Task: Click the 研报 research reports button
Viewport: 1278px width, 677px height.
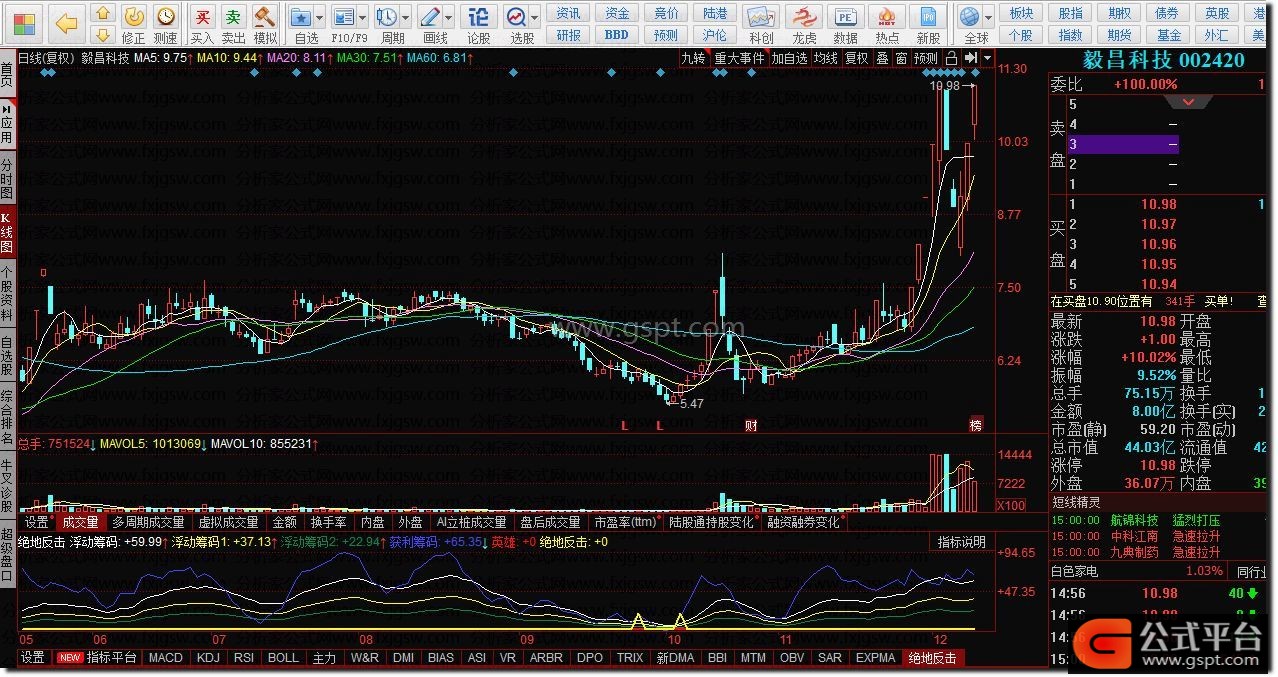Action: click(568, 35)
